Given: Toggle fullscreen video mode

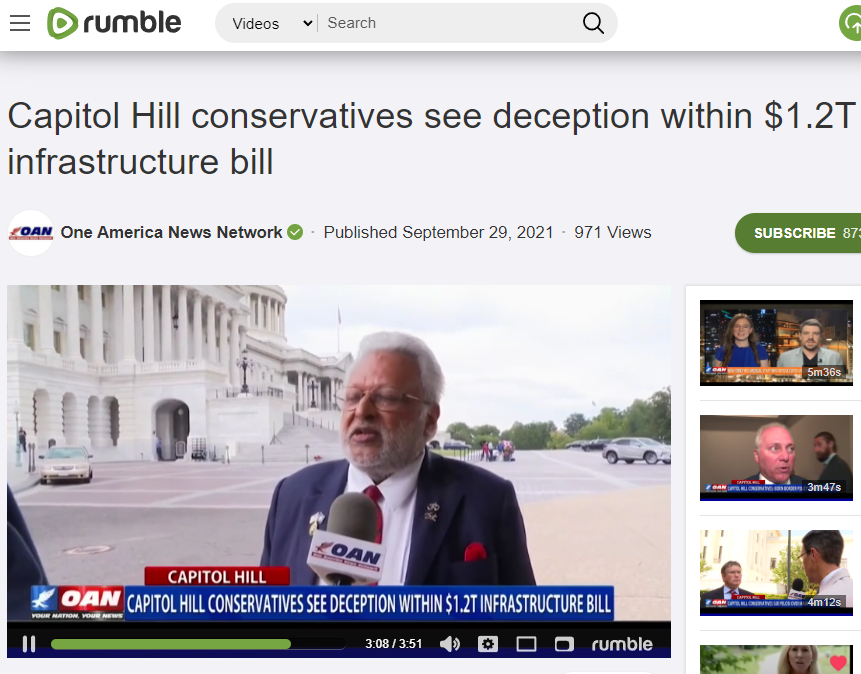Looking at the screenshot, I should pyautogui.click(x=564, y=644).
